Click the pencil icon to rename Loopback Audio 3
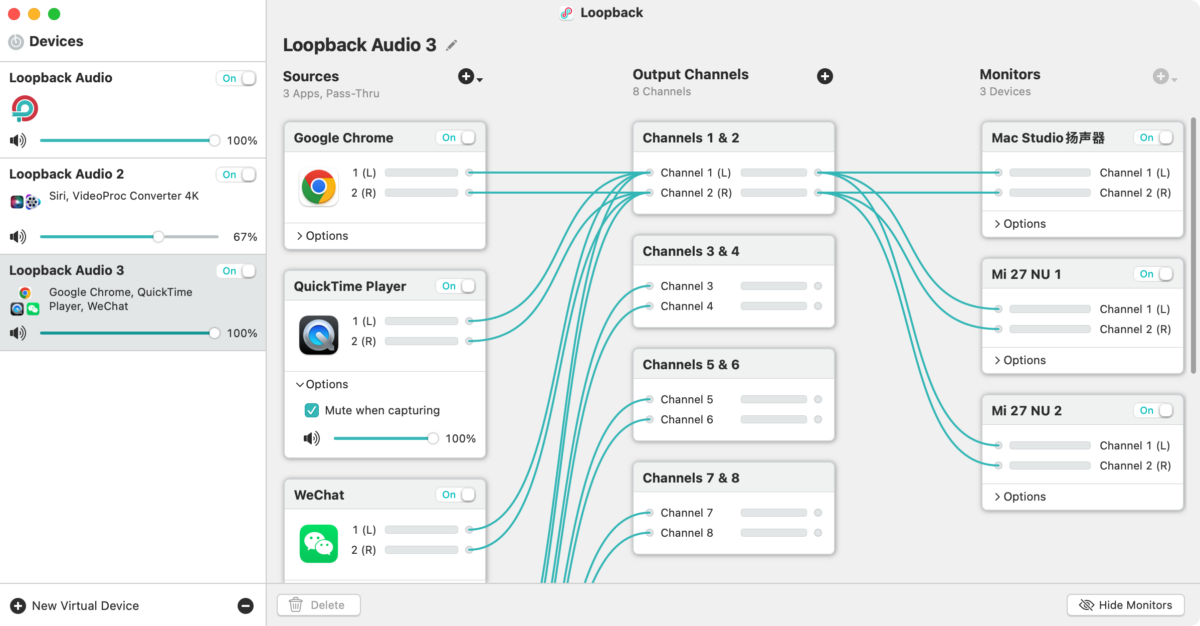The width and height of the screenshot is (1200, 626). [452, 45]
